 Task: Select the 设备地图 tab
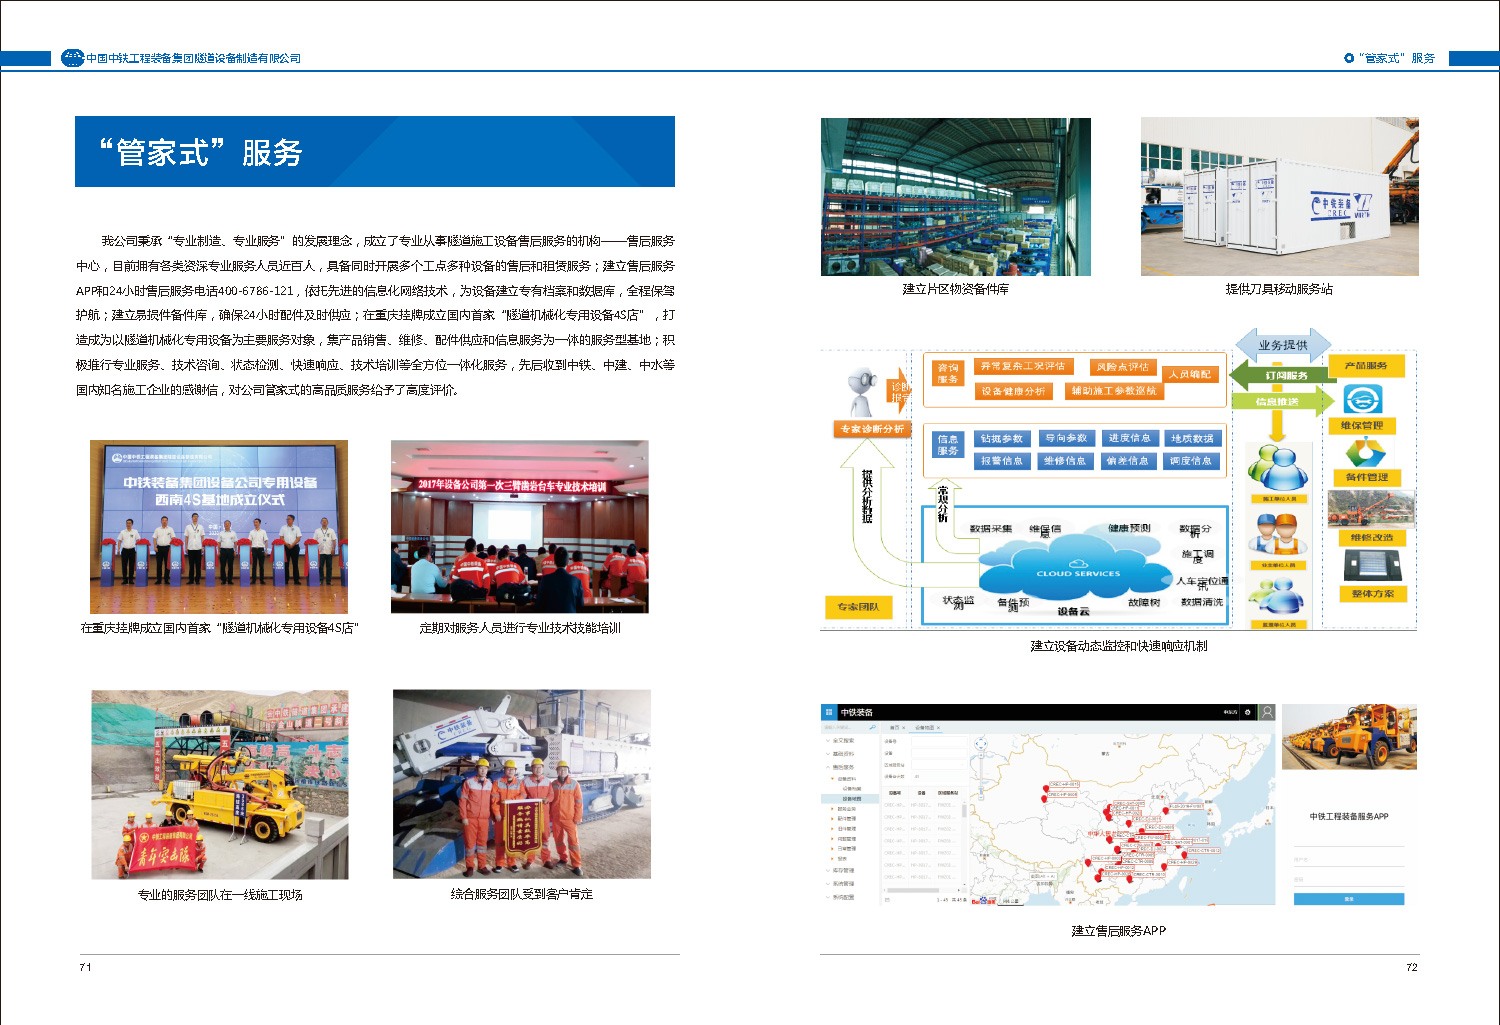pyautogui.click(x=925, y=727)
